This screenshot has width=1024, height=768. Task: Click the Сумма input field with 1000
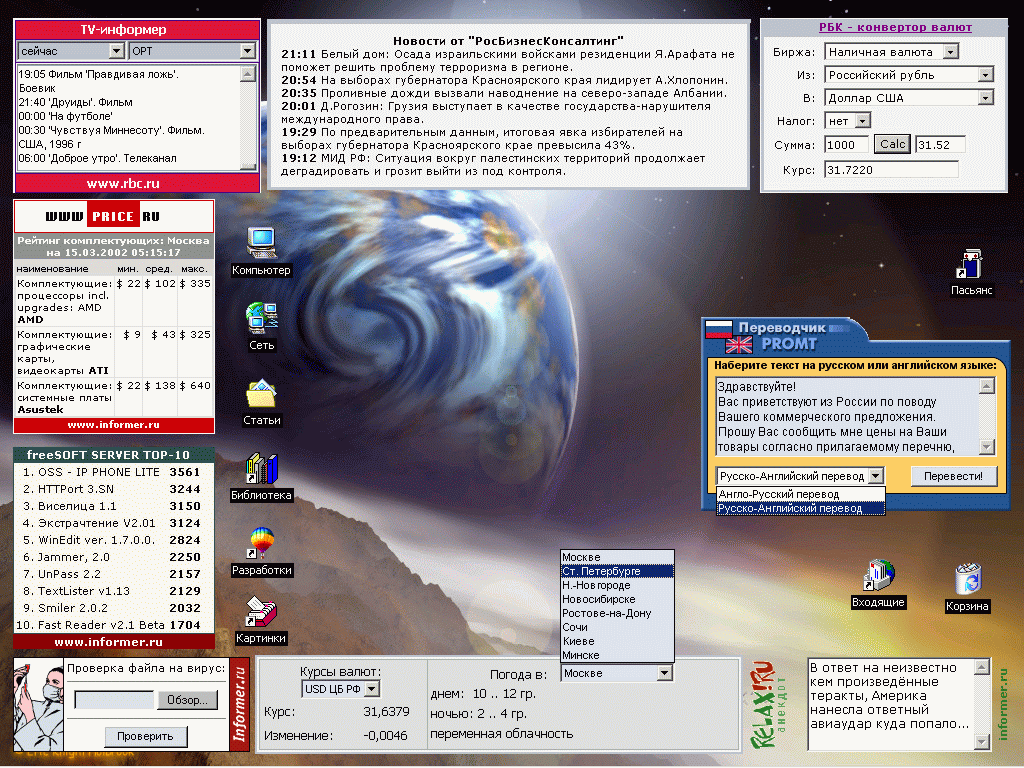click(x=847, y=145)
